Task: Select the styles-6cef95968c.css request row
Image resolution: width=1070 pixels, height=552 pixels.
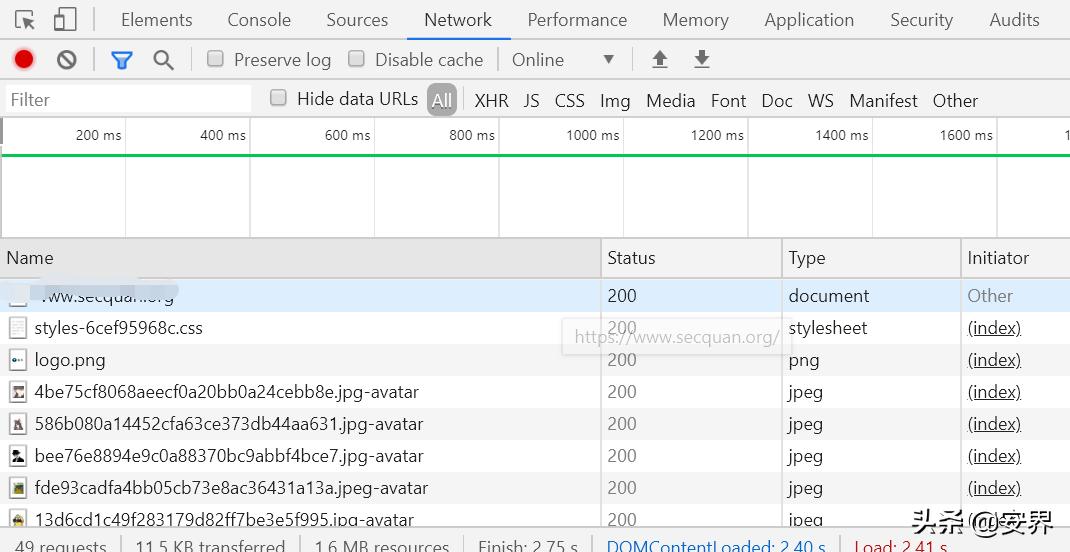Action: (118, 328)
